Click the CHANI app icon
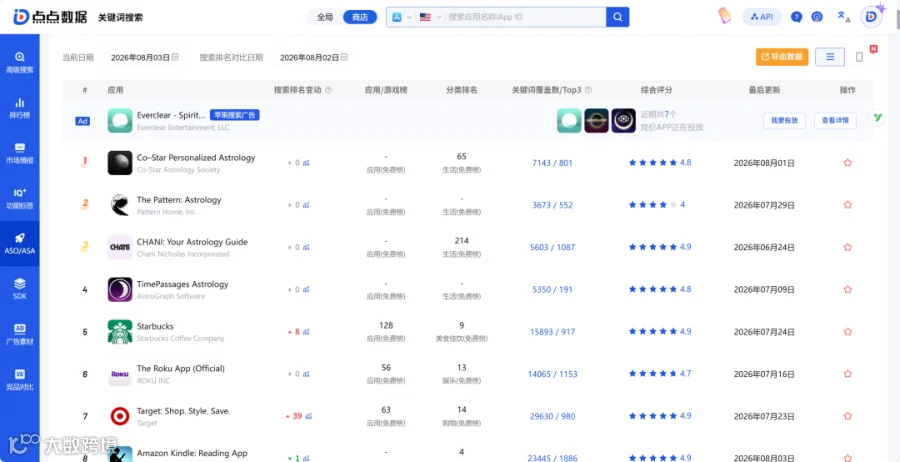This screenshot has width=900, height=462. tap(120, 247)
